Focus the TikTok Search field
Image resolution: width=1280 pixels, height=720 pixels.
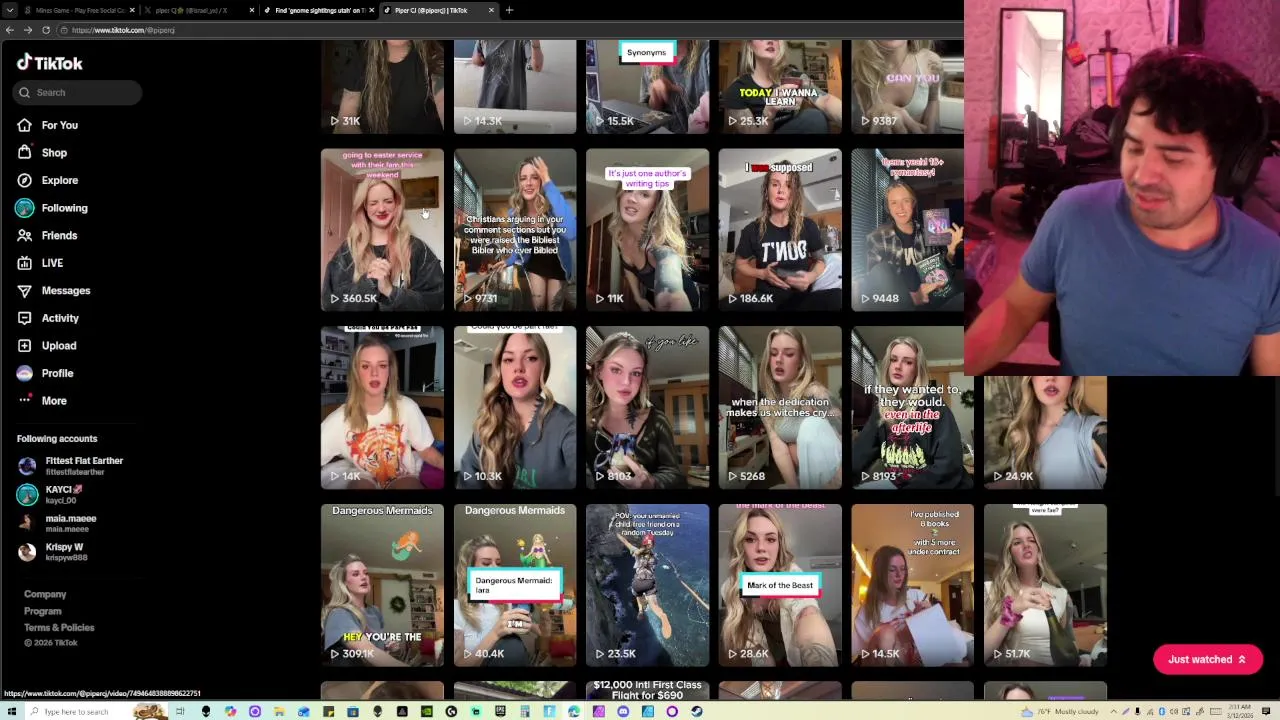(x=78, y=92)
